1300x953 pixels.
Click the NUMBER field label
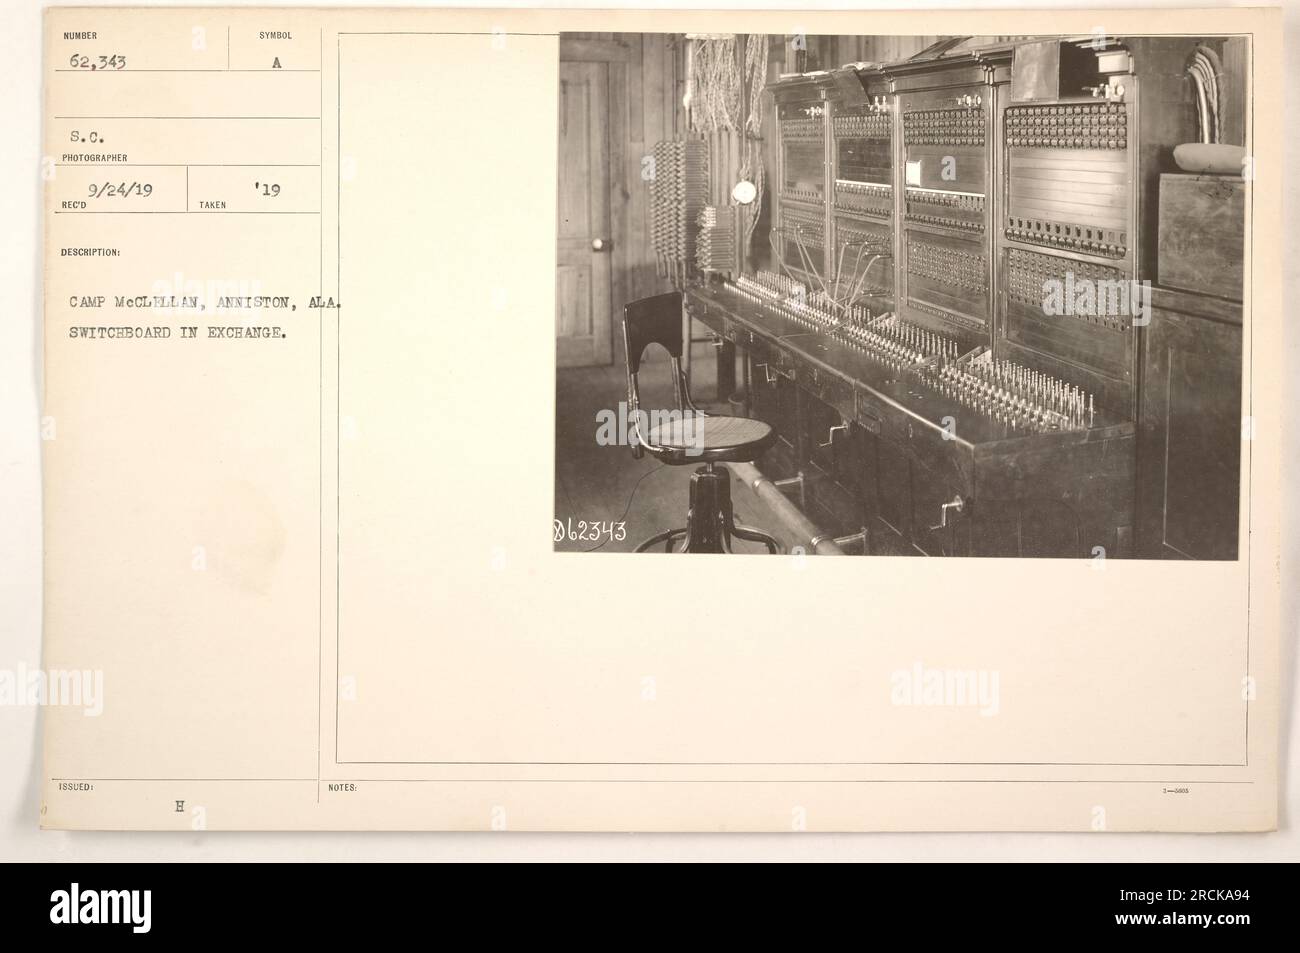(x=78, y=35)
